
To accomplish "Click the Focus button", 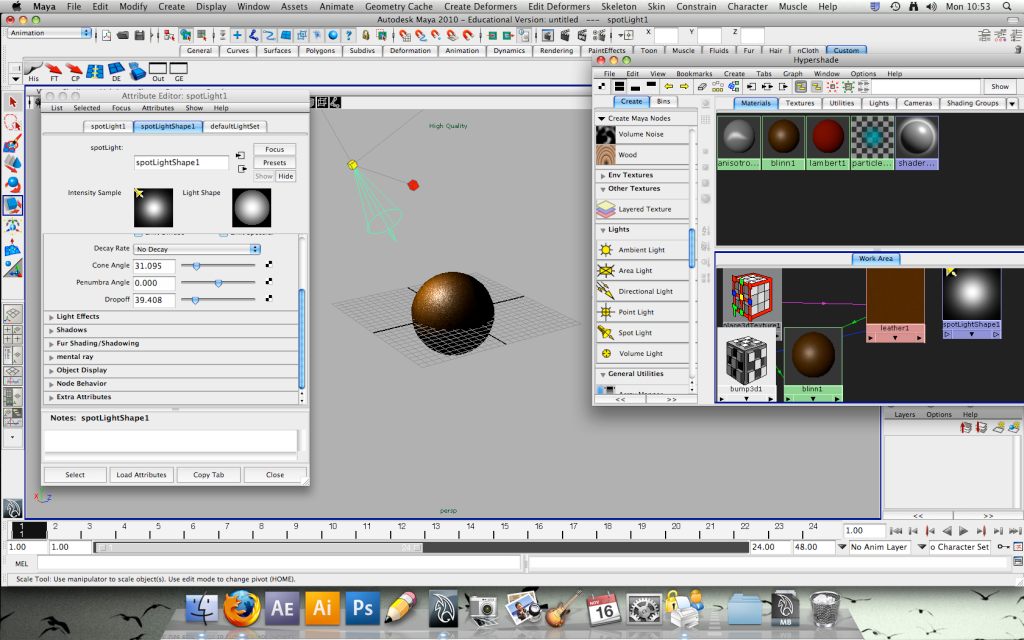I will (274, 150).
